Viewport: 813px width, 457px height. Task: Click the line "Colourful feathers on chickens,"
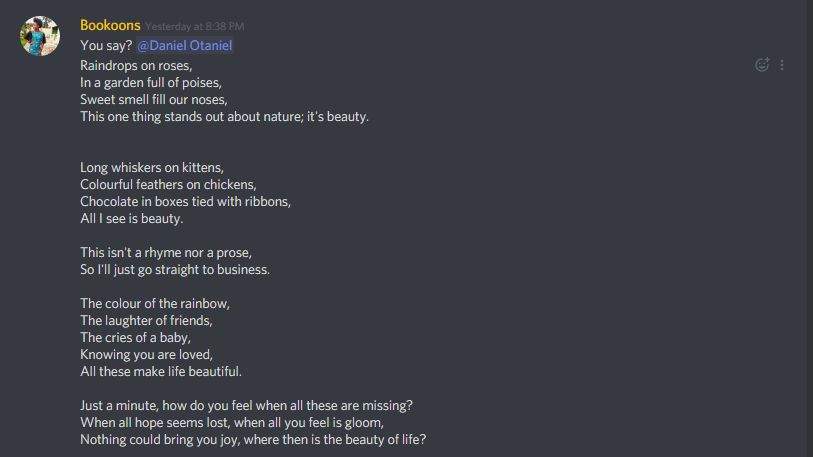169,185
